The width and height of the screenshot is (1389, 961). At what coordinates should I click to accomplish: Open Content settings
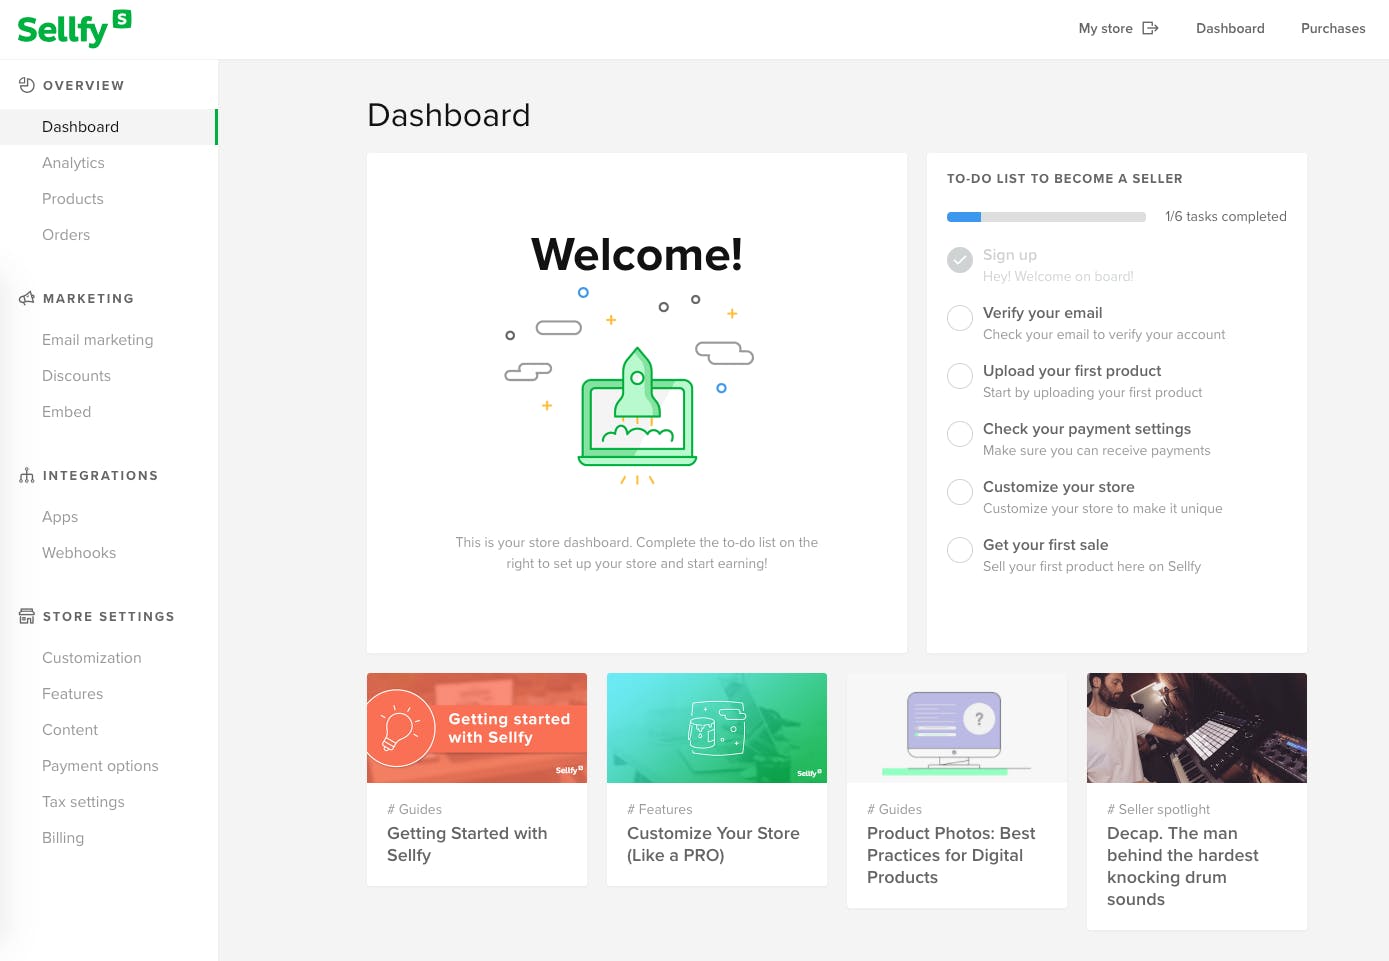(x=70, y=730)
